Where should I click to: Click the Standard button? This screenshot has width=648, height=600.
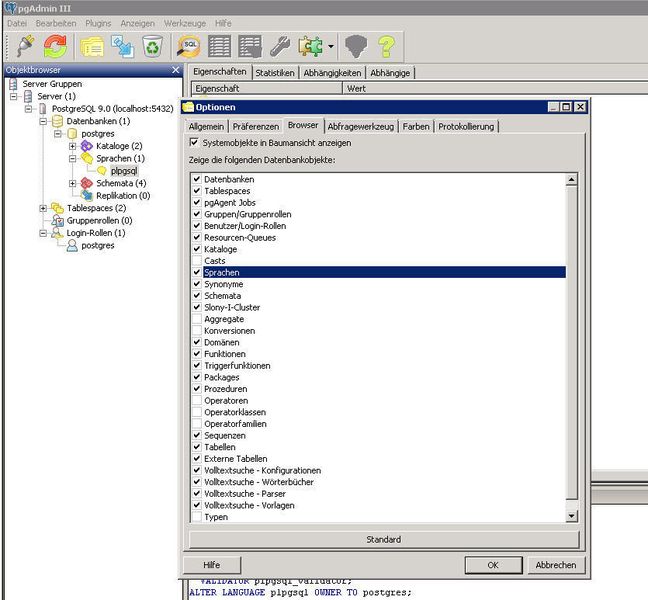[x=384, y=539]
